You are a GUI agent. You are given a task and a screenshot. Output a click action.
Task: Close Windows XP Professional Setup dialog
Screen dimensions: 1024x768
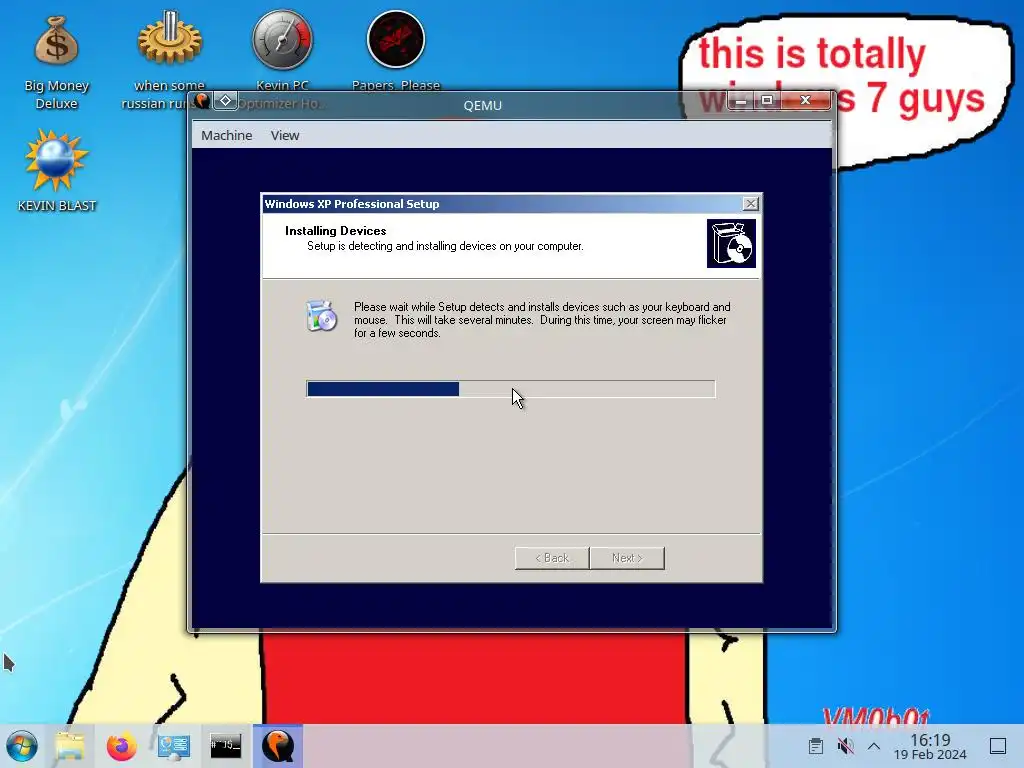click(751, 204)
